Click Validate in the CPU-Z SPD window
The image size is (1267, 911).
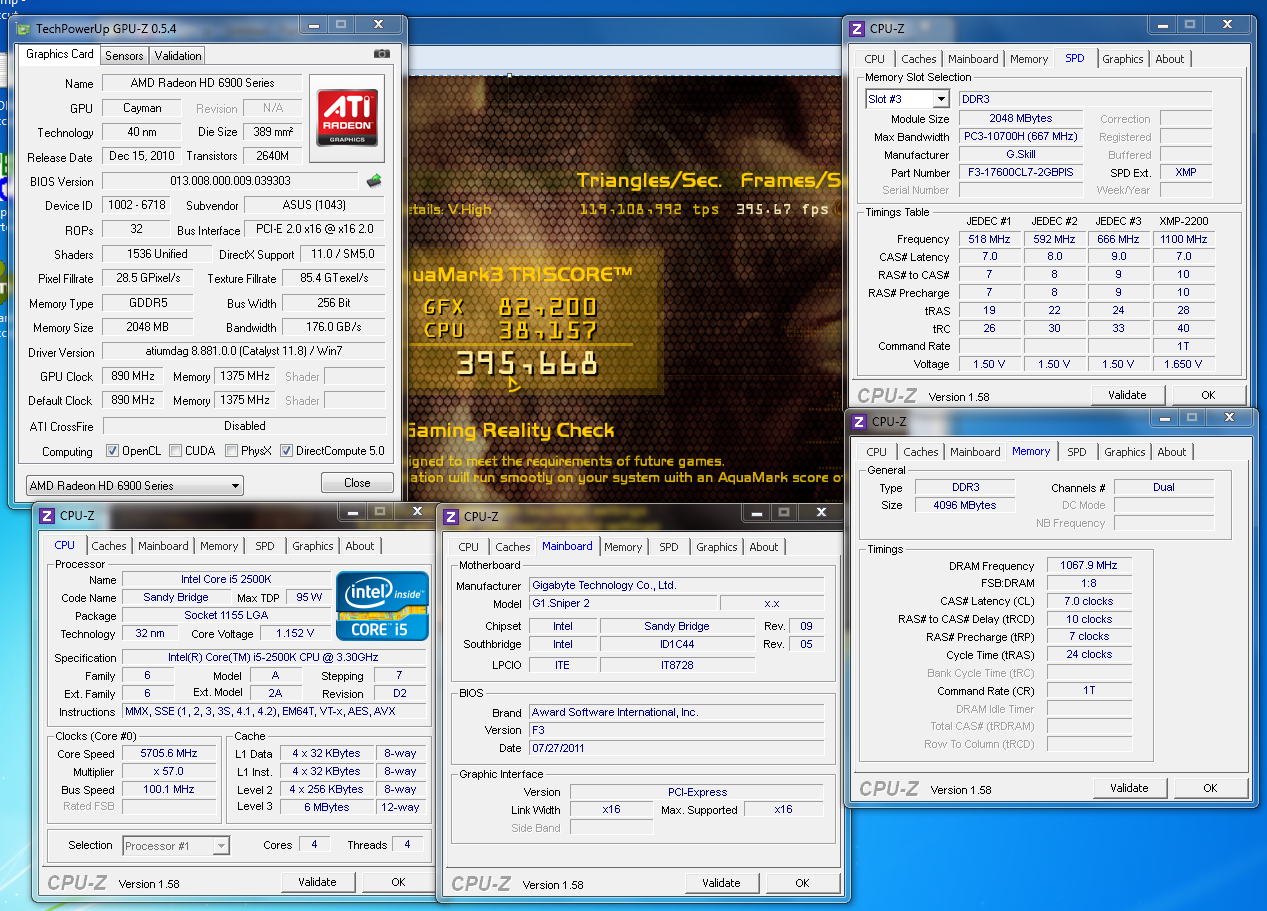[1127, 395]
